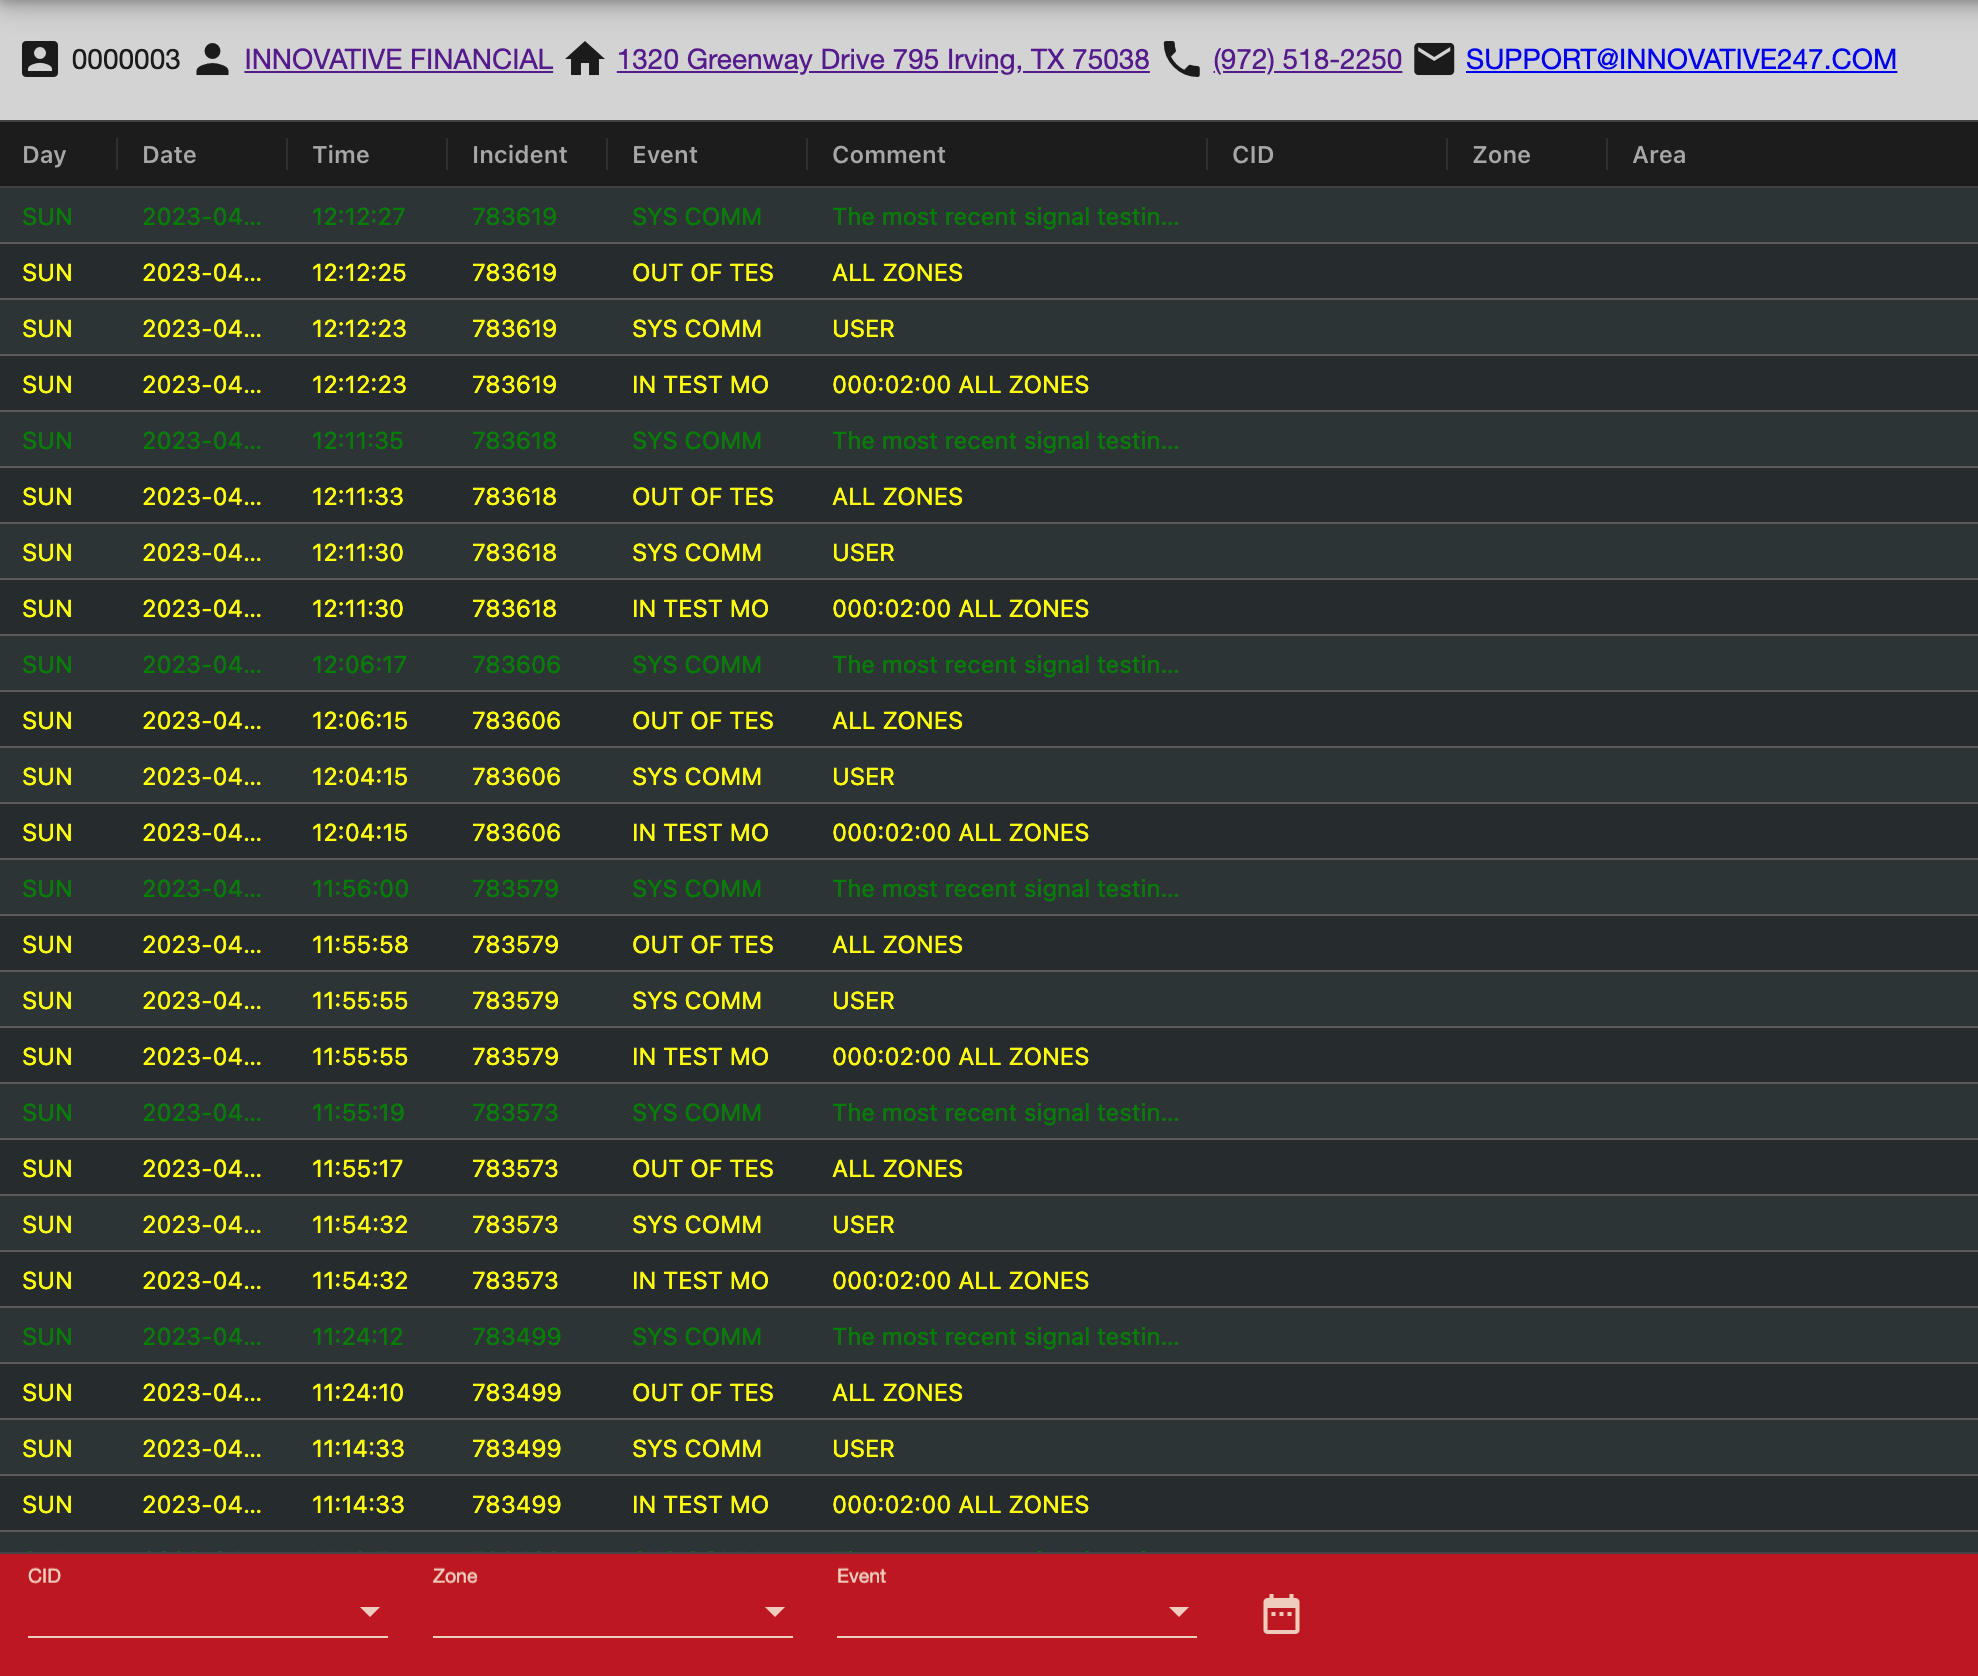This screenshot has width=1978, height=1676.
Task: Open the 1320 Greenway Drive address link
Action: (x=883, y=59)
